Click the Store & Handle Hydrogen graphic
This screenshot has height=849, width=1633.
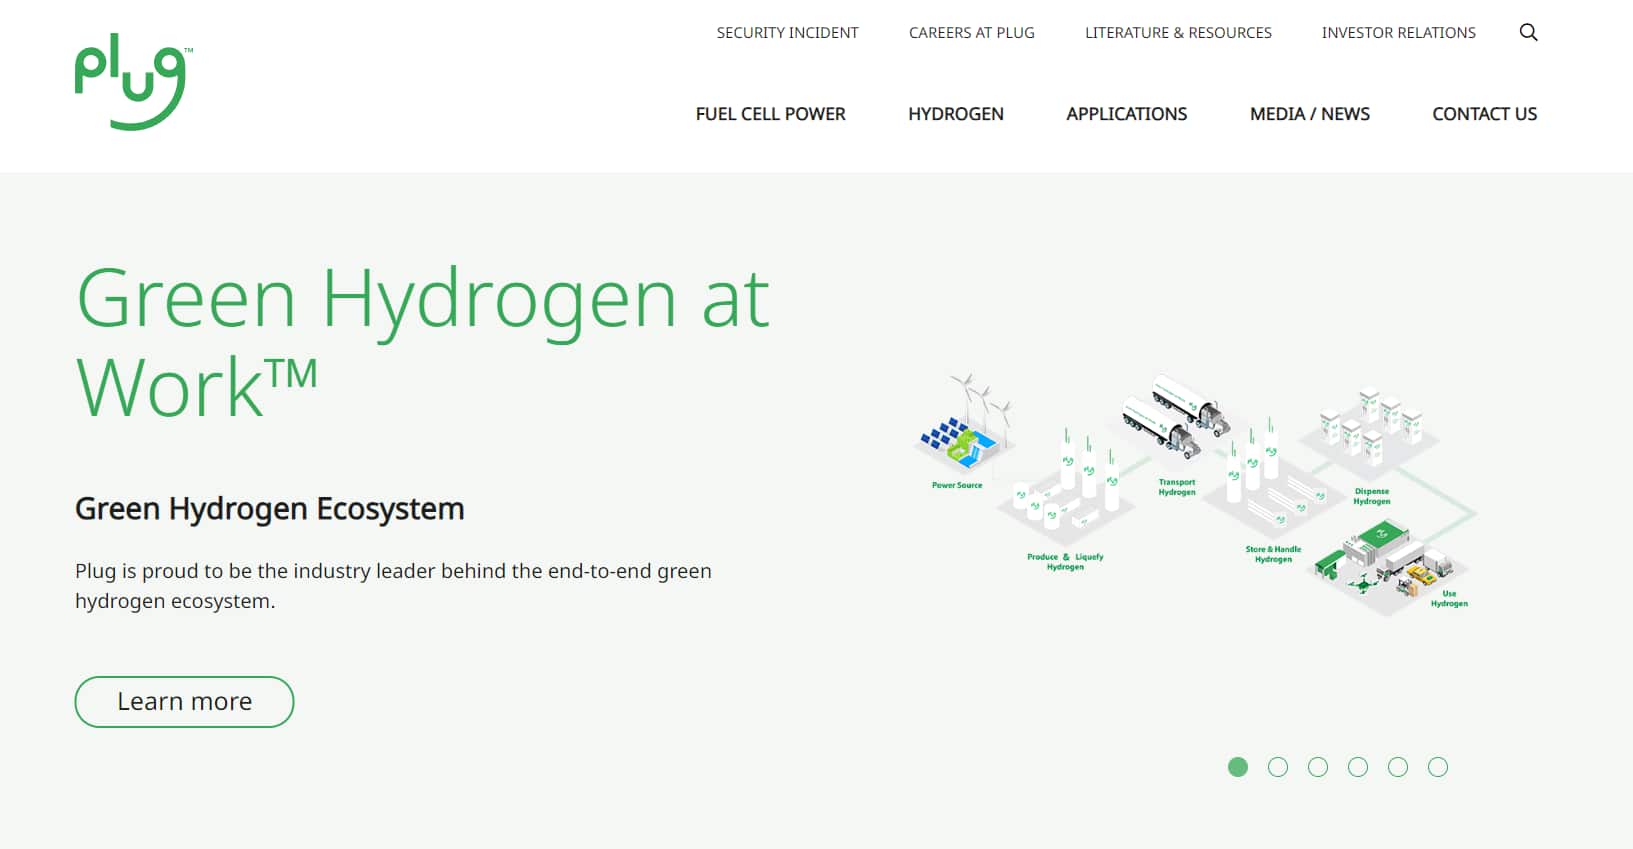click(x=1272, y=485)
